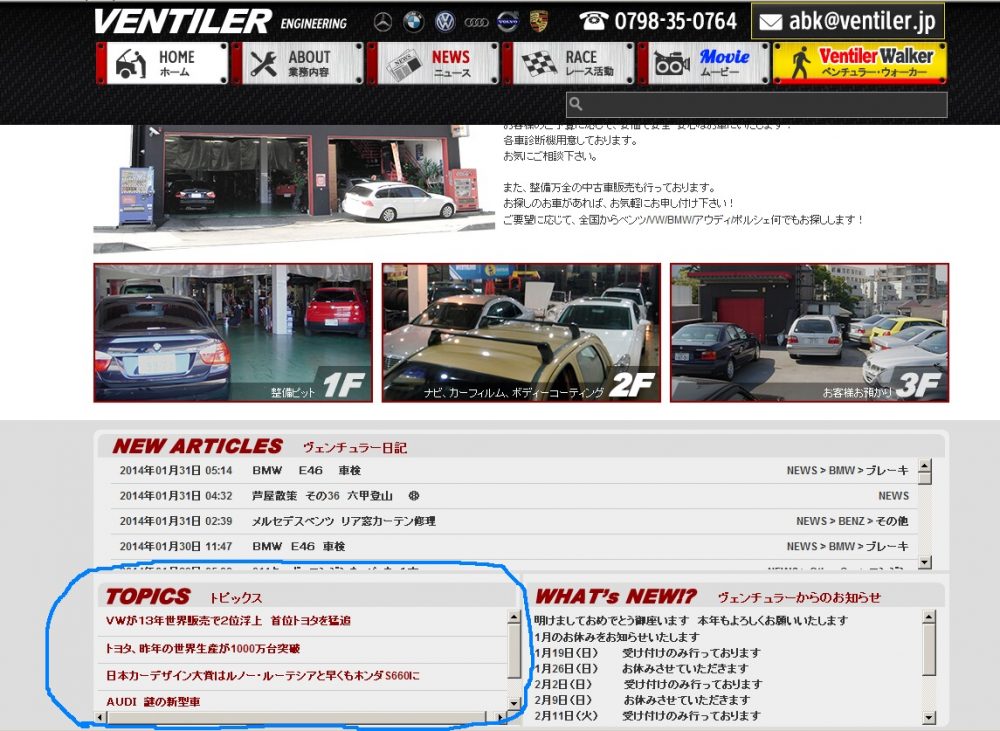
Task: Open category 'NEWS > BENZ > その他'
Action: pos(852,521)
